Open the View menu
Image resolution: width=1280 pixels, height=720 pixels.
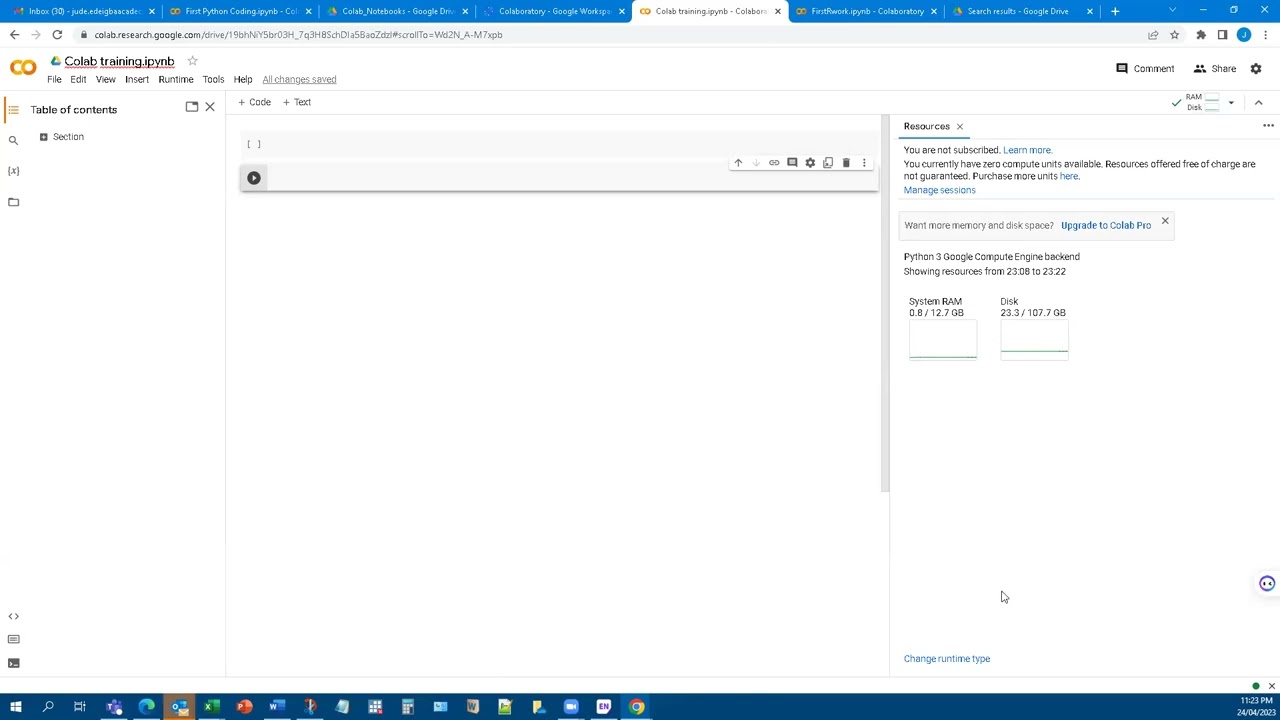[105, 79]
